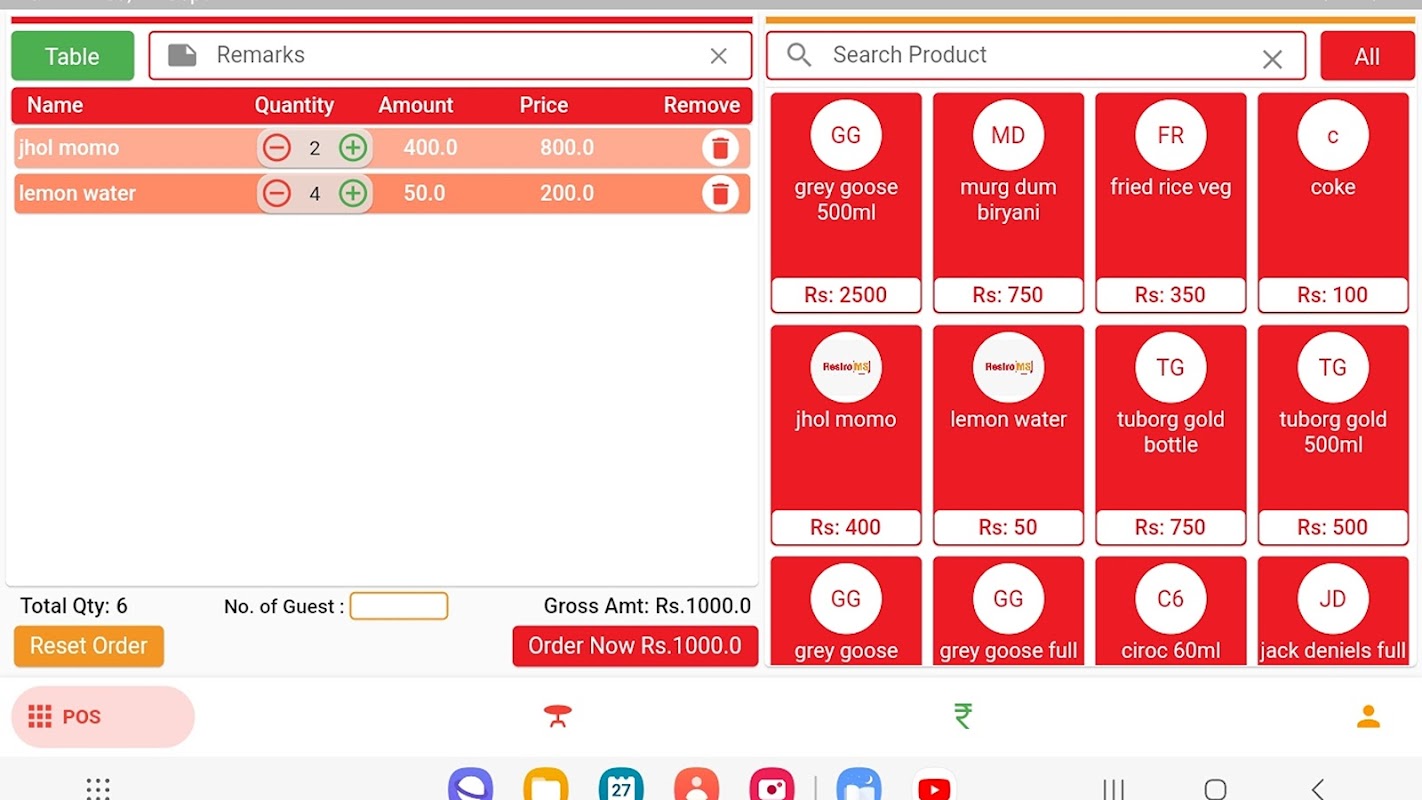Click the Quantity column header

click(294, 105)
